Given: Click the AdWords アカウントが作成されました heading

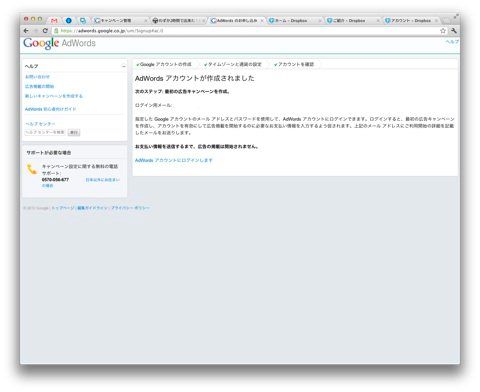Looking at the screenshot, I should tap(195, 78).
